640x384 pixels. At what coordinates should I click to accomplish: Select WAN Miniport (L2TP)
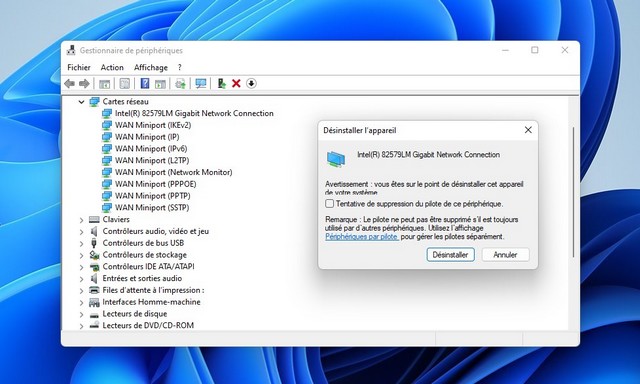[152, 161]
